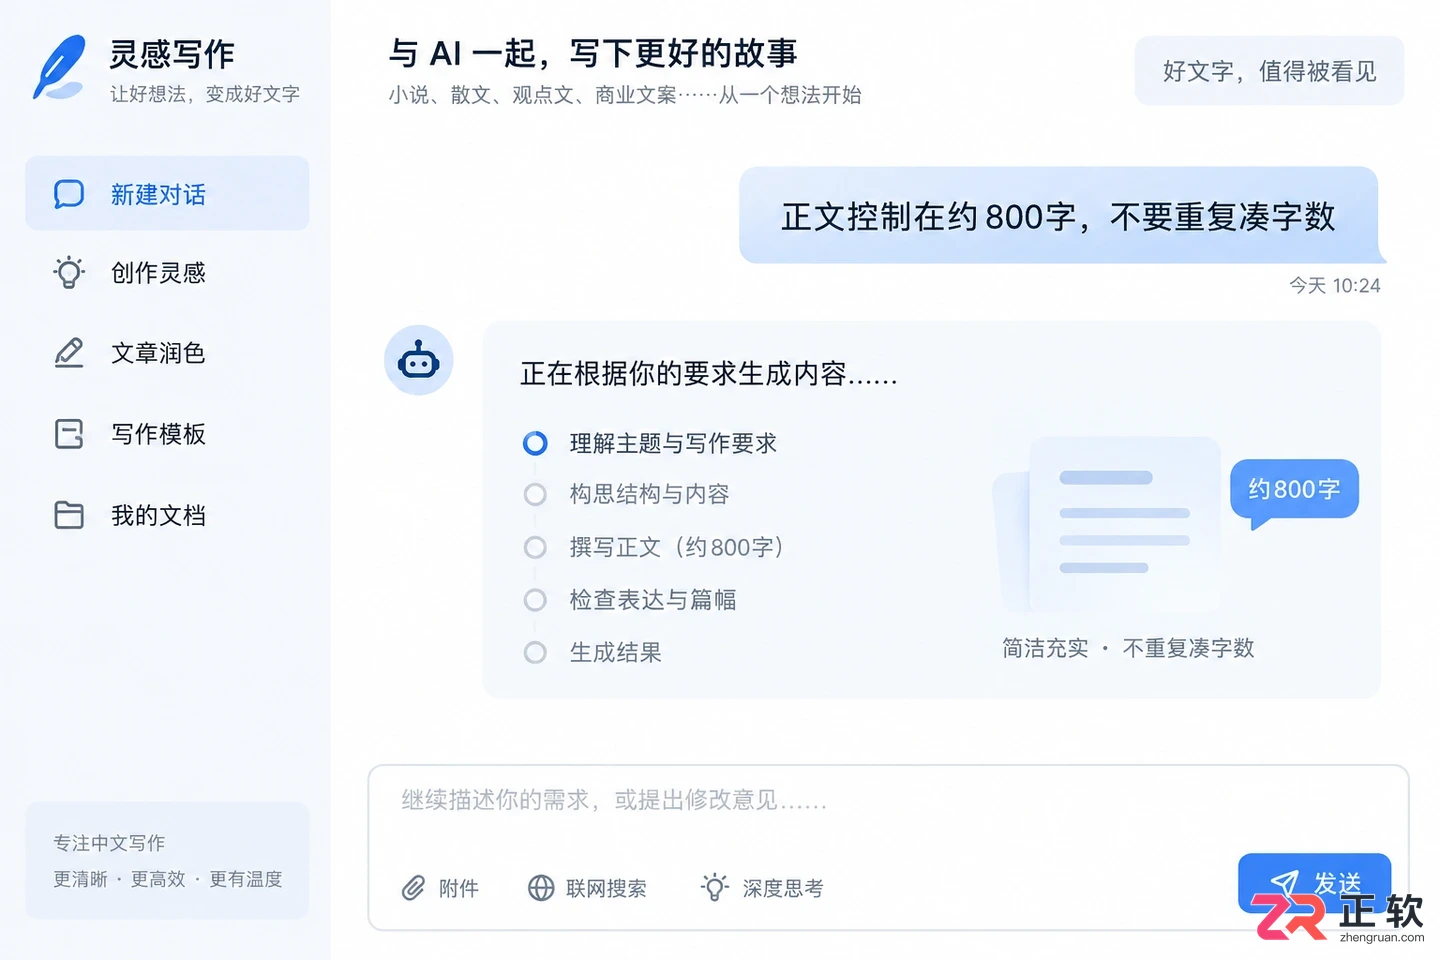Click the caption 简洁充实 · 不重复凑字数
This screenshot has height=960, width=1440.
[x=1128, y=648]
